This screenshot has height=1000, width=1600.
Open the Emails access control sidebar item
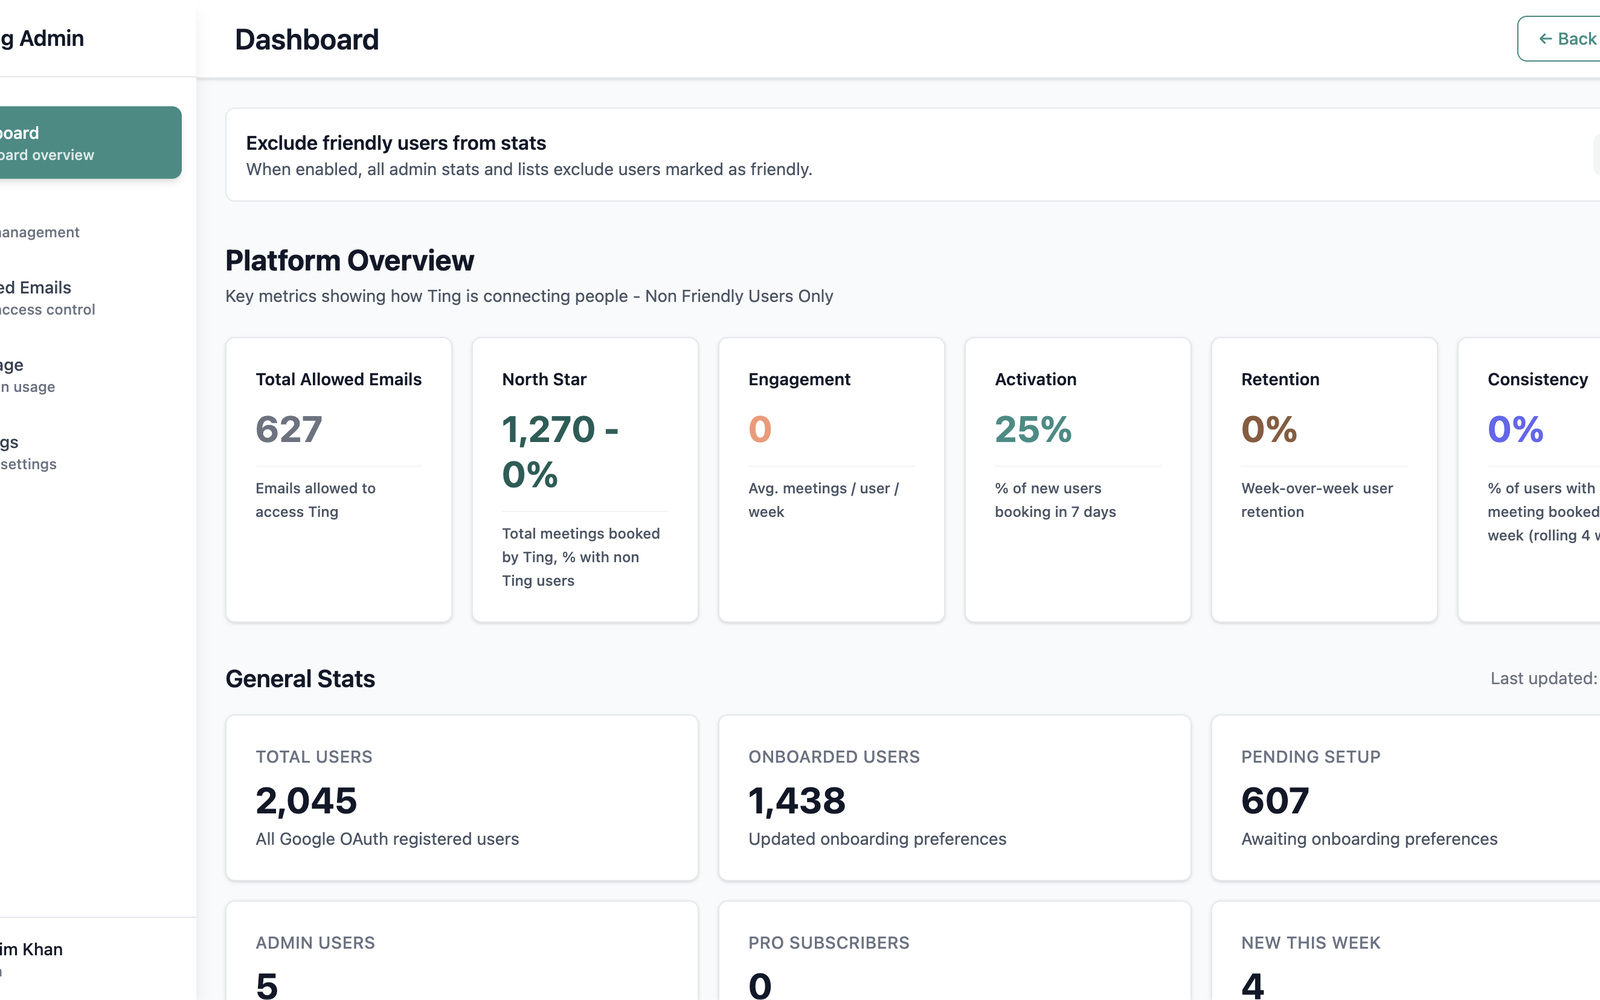coord(89,298)
